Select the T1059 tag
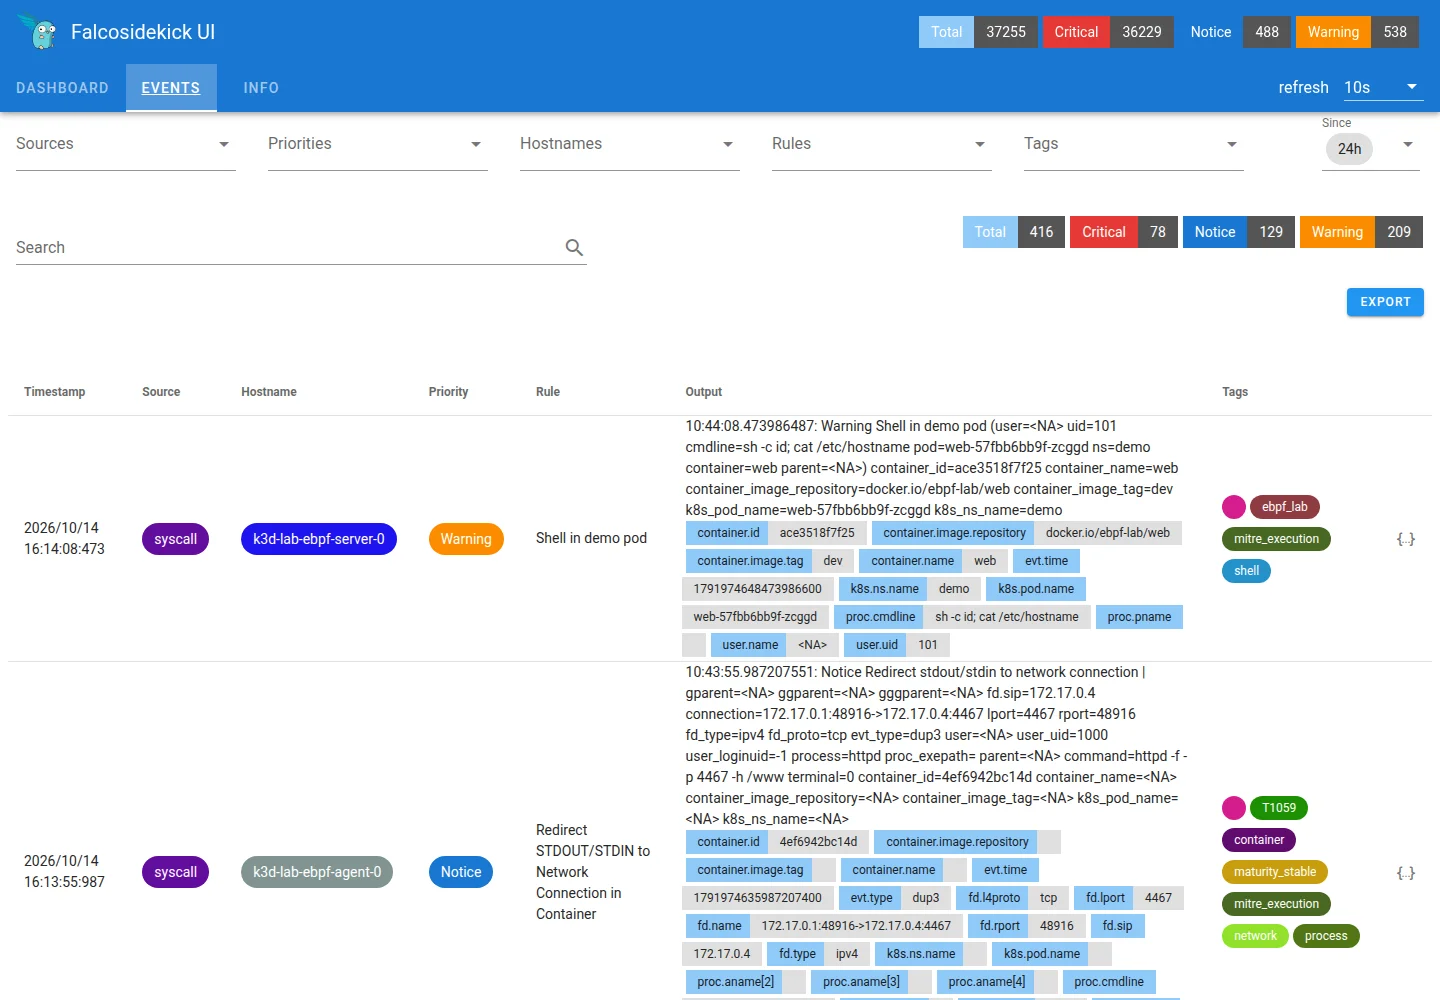 pos(1279,808)
